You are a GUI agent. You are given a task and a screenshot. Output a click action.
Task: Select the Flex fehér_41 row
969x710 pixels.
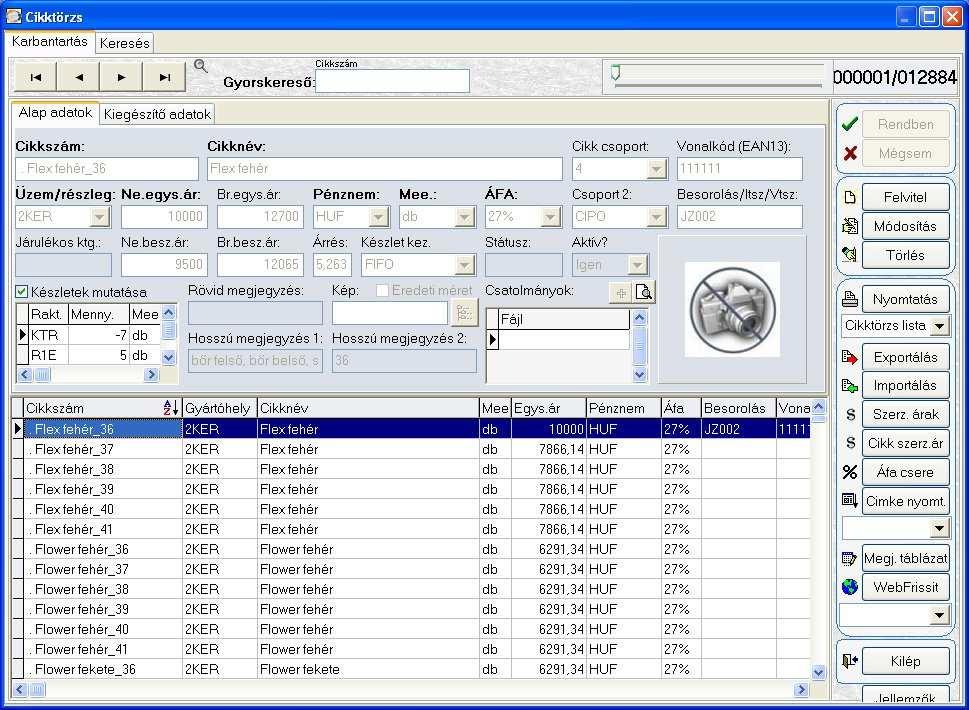tap(410, 529)
